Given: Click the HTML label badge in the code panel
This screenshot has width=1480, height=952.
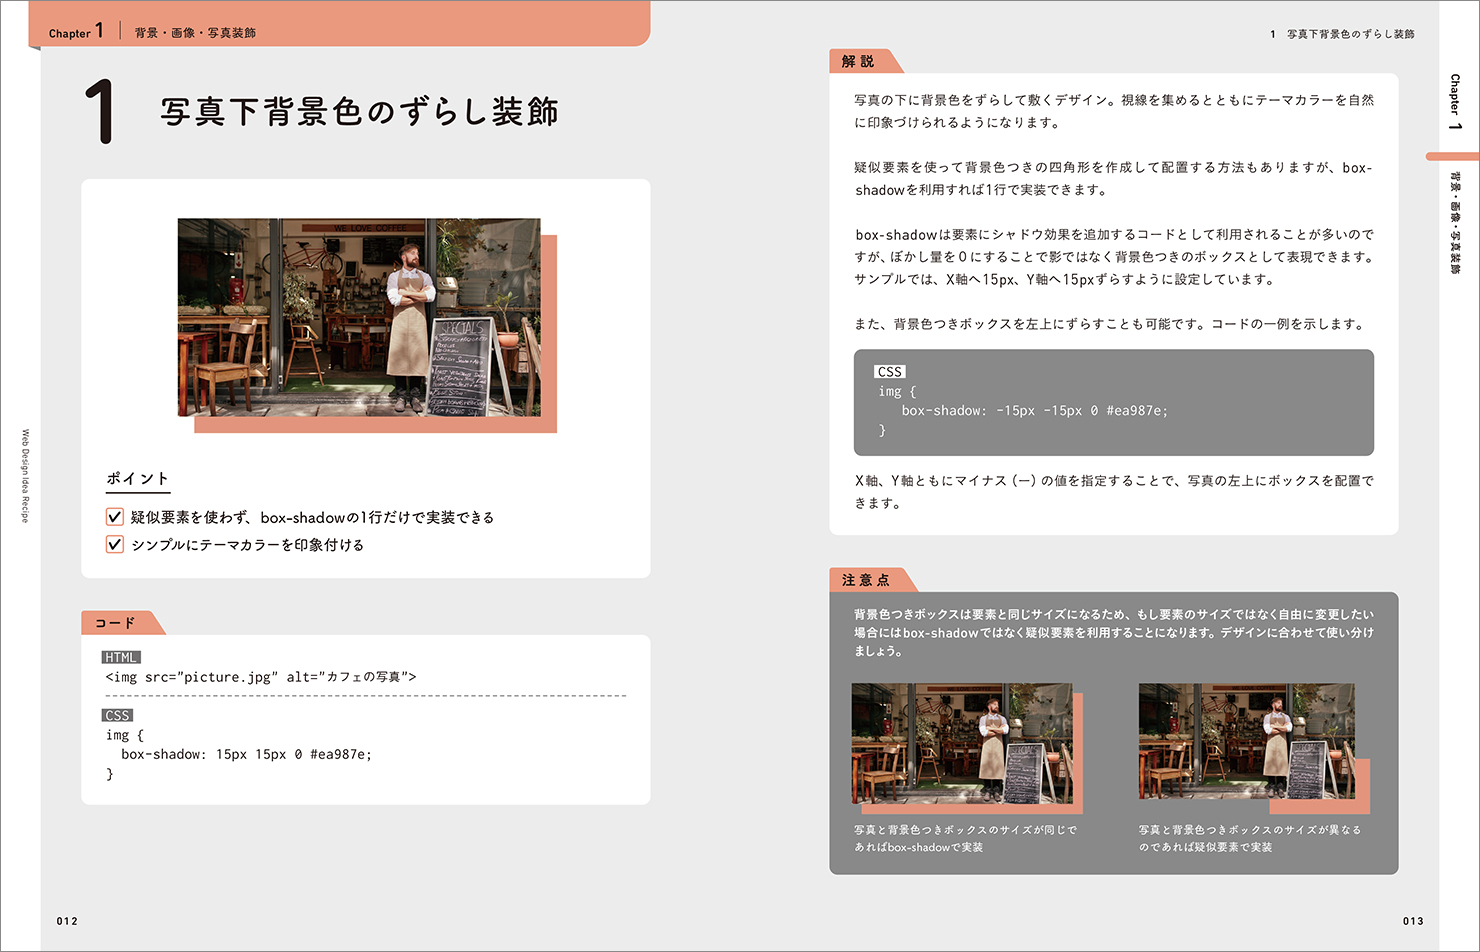Looking at the screenshot, I should [x=121, y=657].
